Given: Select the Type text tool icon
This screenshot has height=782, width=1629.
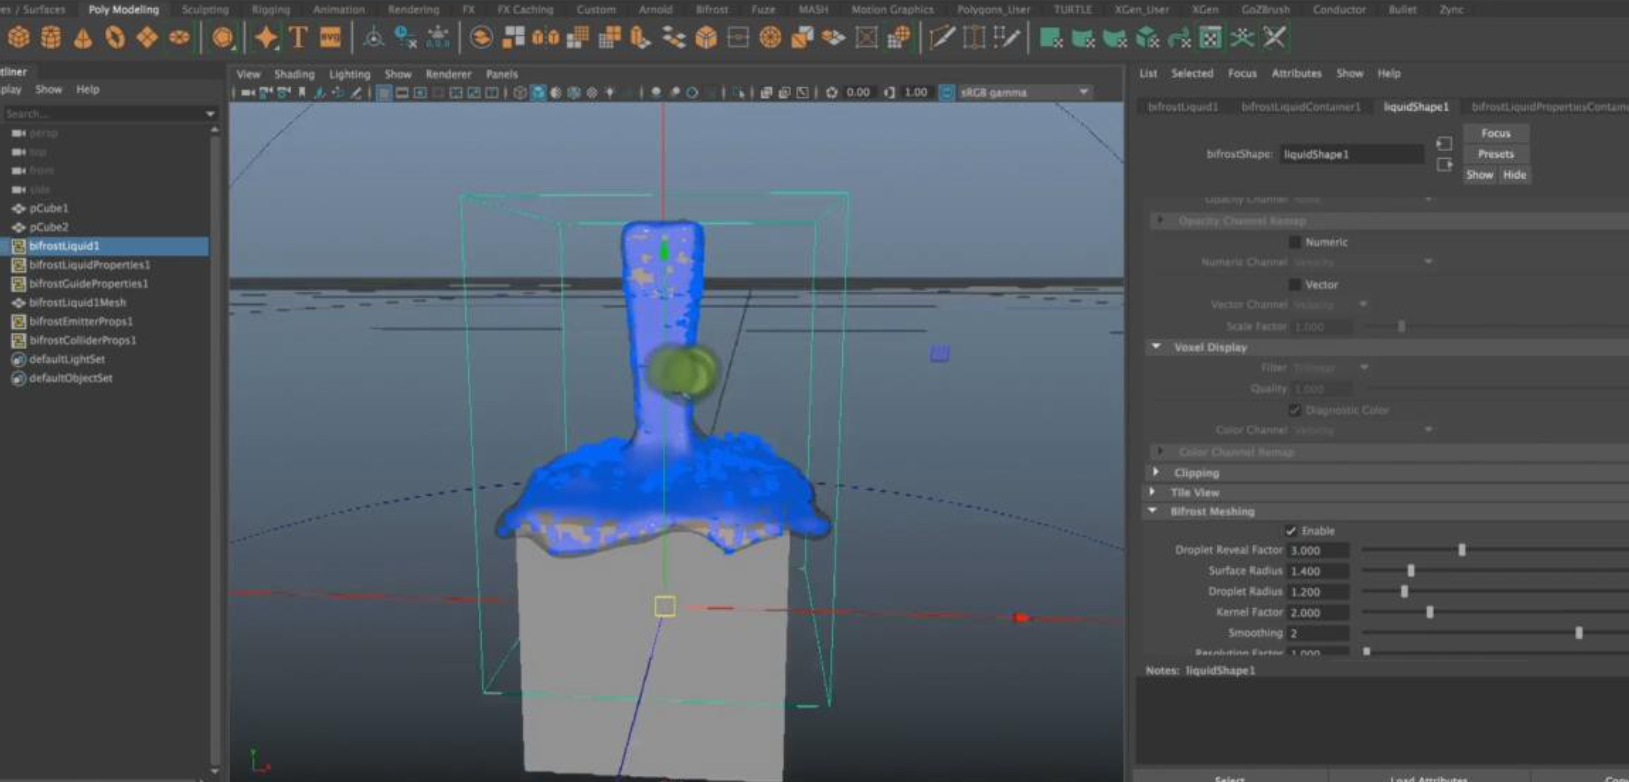Looking at the screenshot, I should click(x=298, y=38).
